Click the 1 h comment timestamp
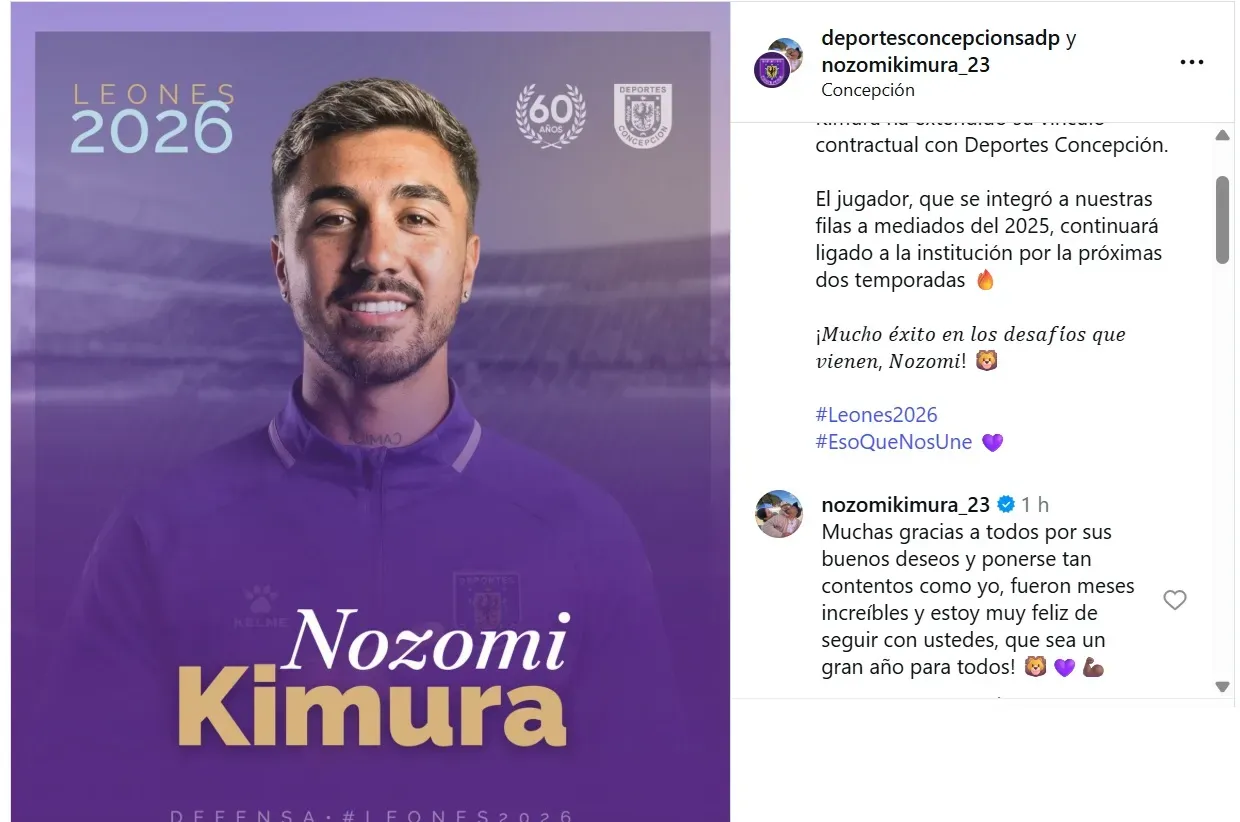The height and width of the screenshot is (822, 1240). [x=1035, y=504]
